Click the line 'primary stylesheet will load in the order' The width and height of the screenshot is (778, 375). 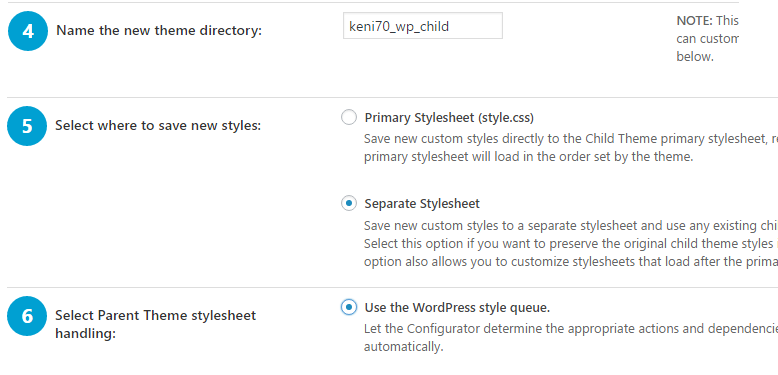coord(528,157)
